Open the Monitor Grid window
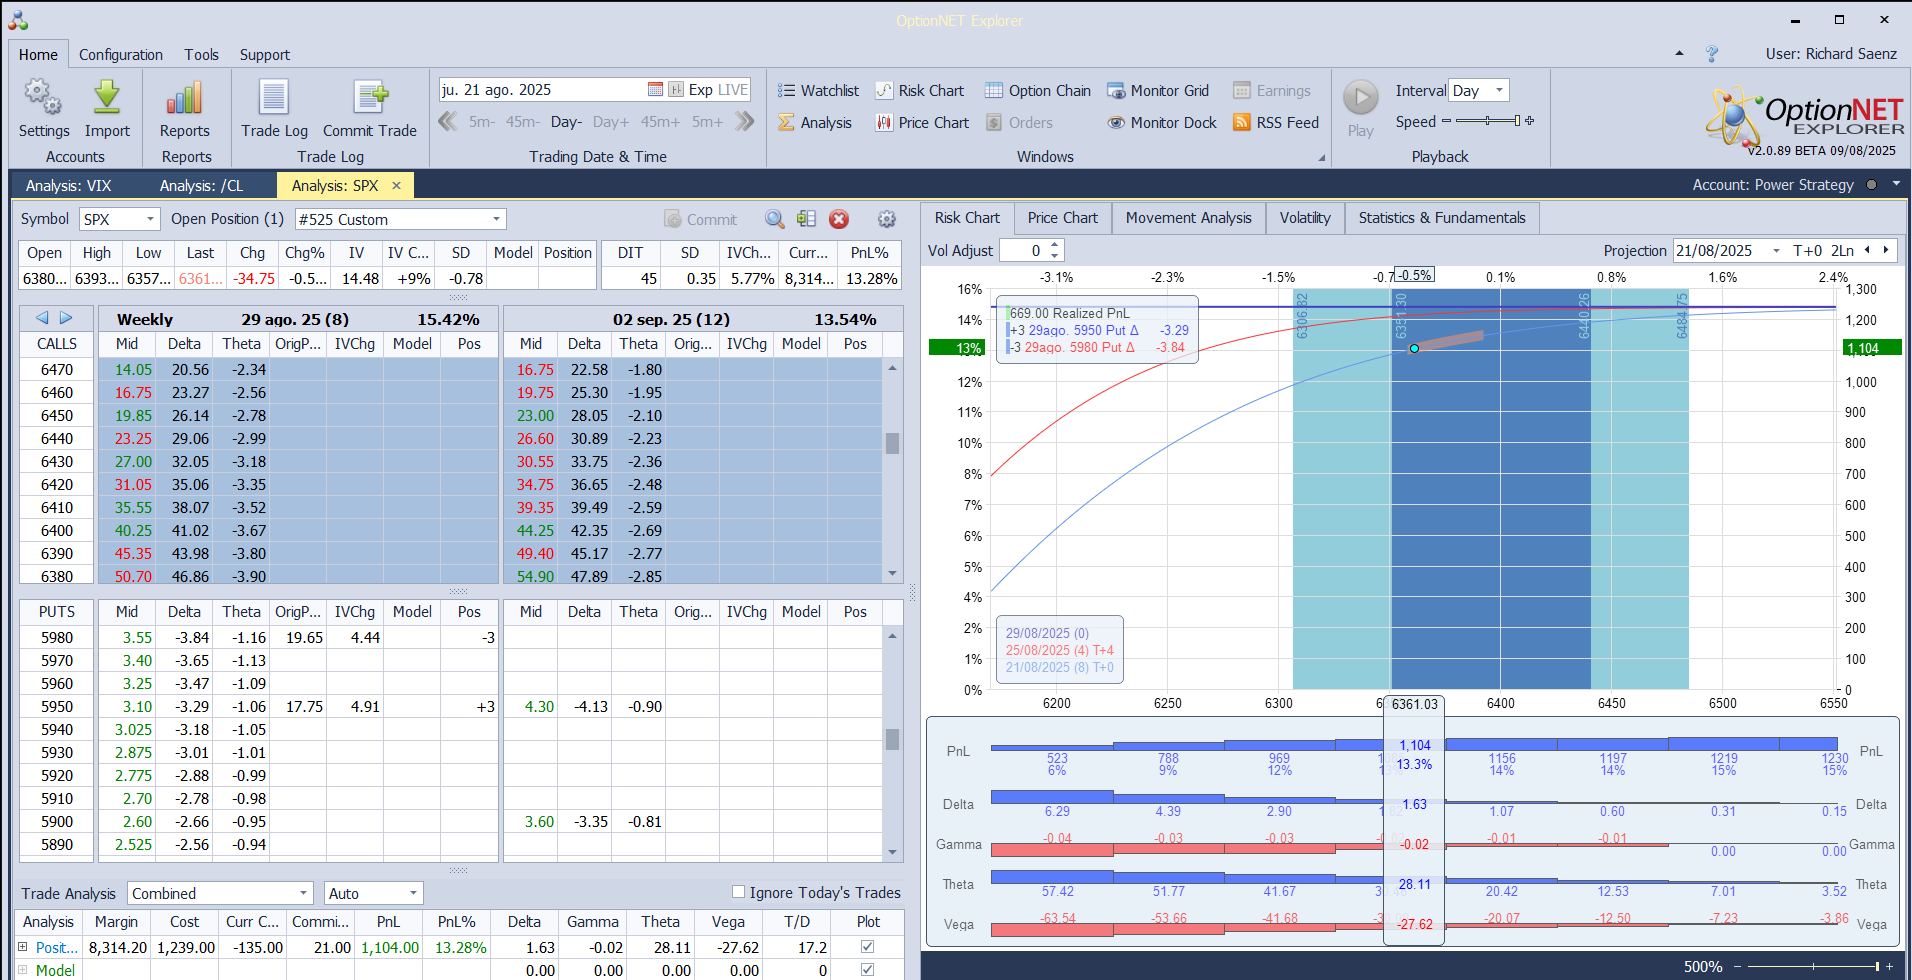The height and width of the screenshot is (980, 1912). coord(1158,91)
